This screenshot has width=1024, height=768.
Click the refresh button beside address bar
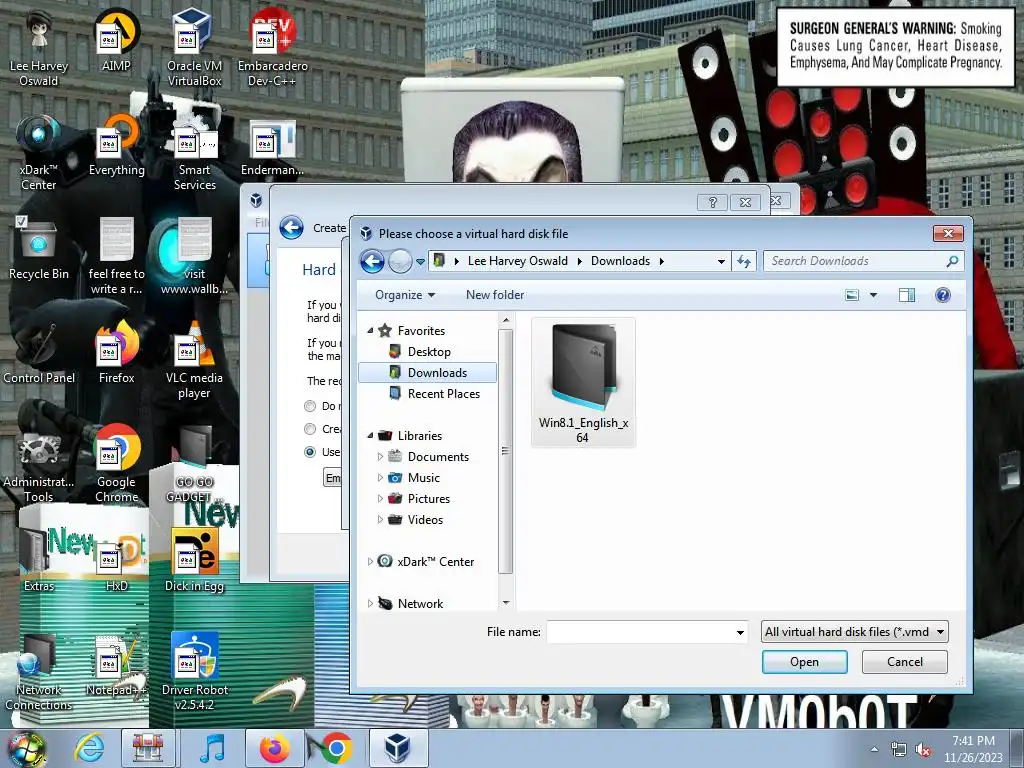(744, 261)
